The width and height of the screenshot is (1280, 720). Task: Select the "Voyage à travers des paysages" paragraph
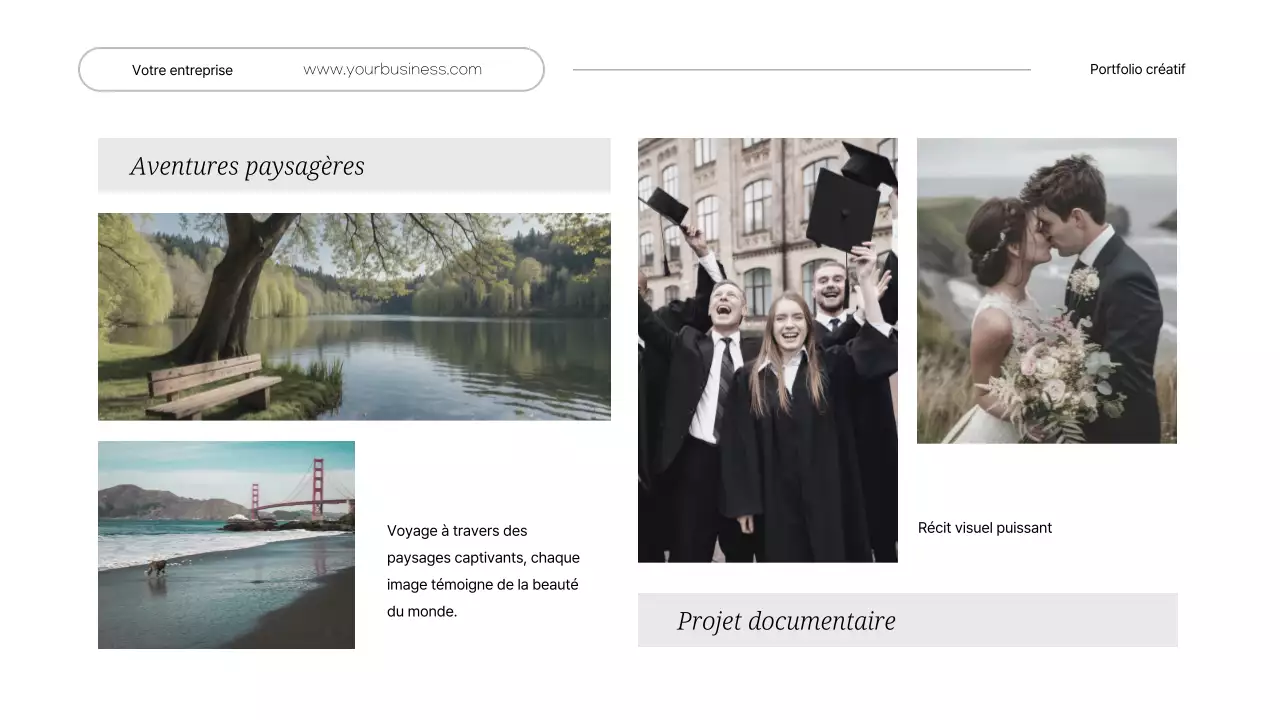click(x=483, y=571)
